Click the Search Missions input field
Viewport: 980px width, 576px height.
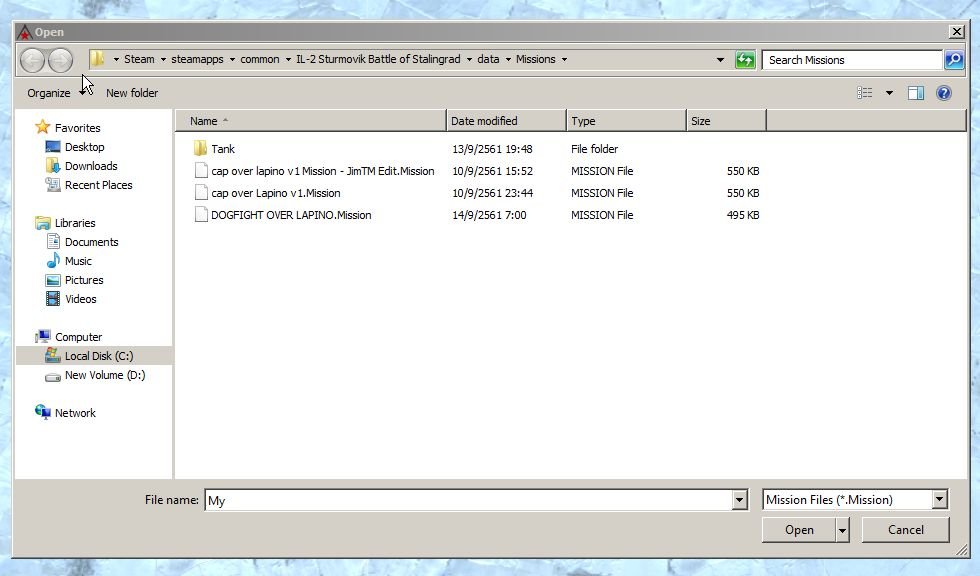click(852, 60)
